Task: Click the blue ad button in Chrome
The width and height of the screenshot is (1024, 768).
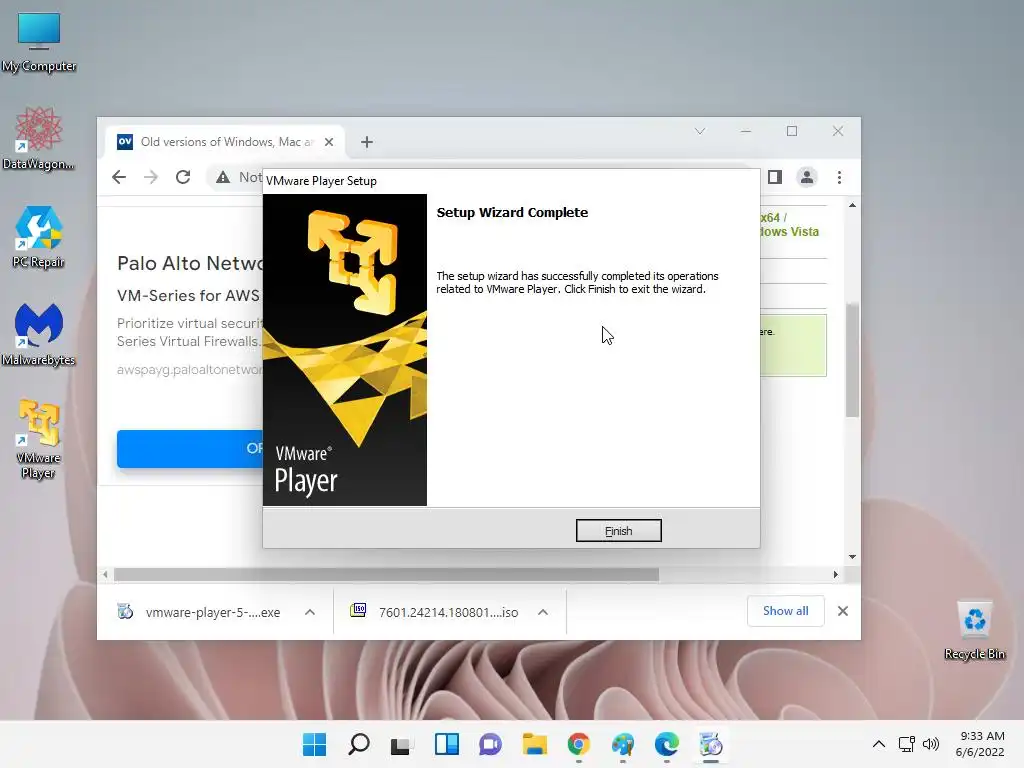Action: point(190,449)
